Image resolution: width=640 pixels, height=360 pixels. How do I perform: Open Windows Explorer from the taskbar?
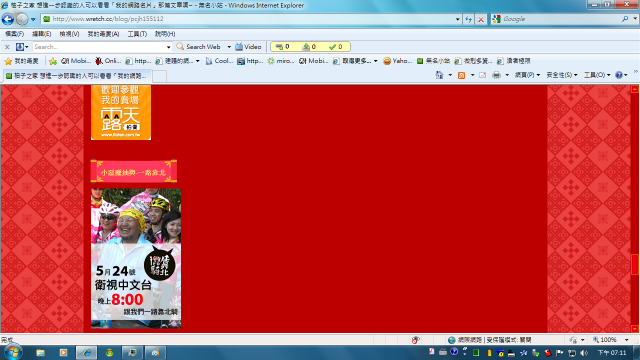[x=40, y=353]
